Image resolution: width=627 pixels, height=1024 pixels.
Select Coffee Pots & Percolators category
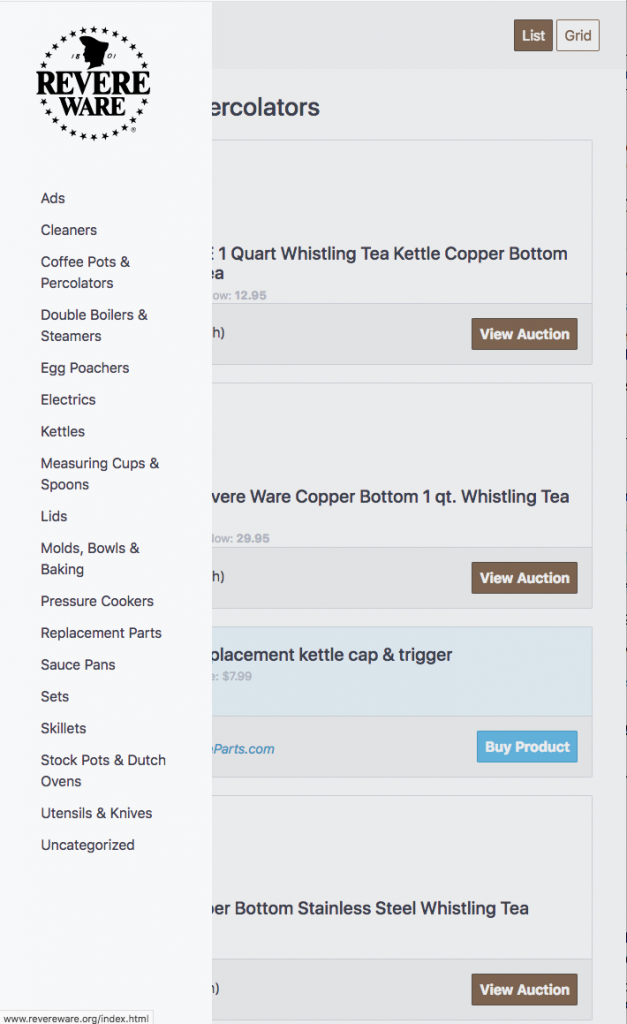(86, 272)
